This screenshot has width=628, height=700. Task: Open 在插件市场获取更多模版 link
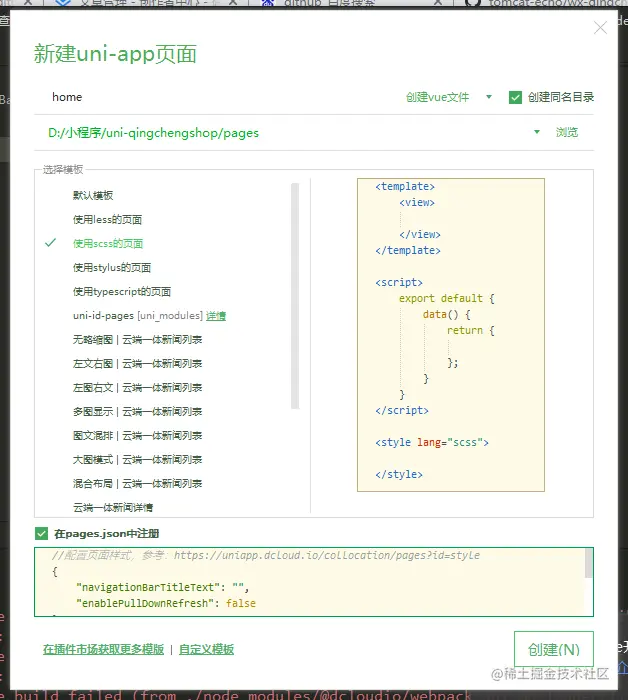tap(104, 649)
